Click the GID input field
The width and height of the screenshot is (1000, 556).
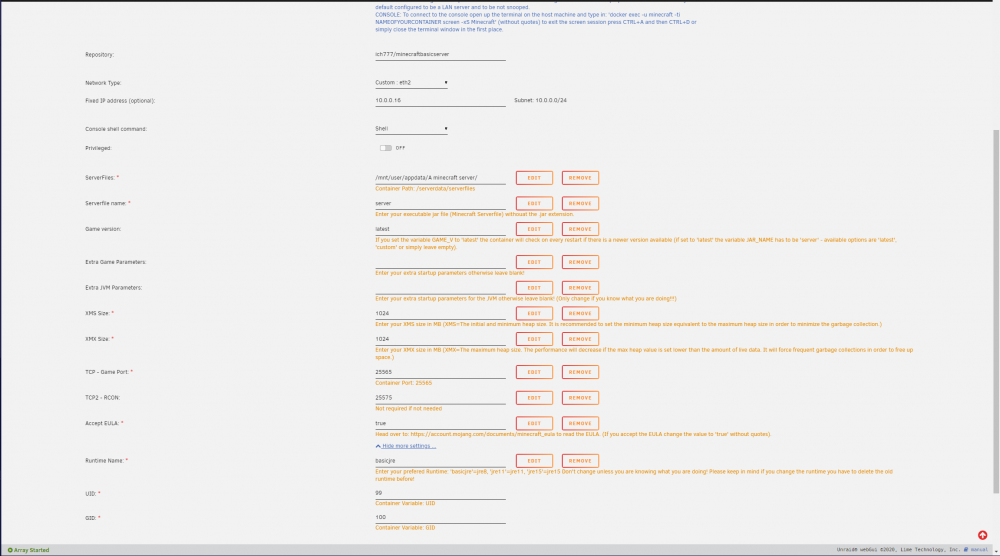440,518
